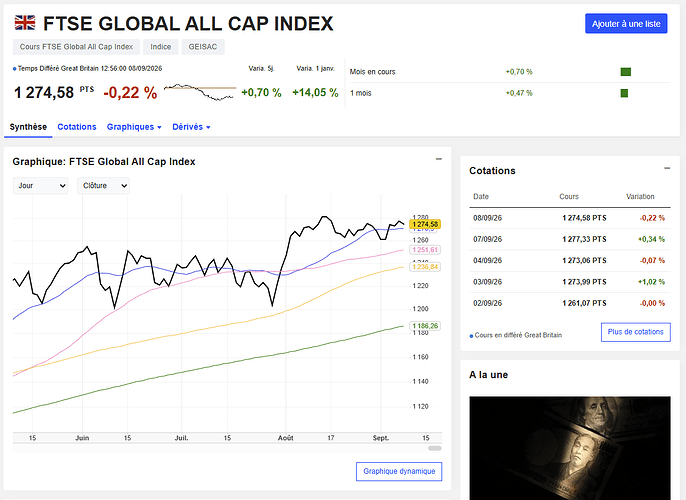Collapse the Graphique panel with minus icon

click(439, 159)
